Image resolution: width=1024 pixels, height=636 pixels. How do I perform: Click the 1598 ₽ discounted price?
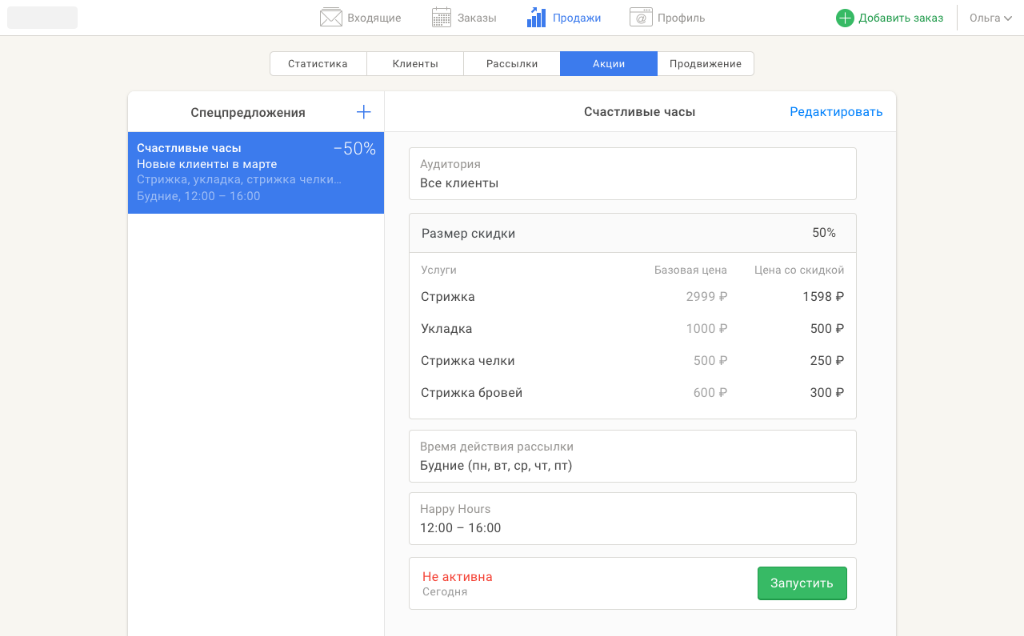[x=823, y=296]
